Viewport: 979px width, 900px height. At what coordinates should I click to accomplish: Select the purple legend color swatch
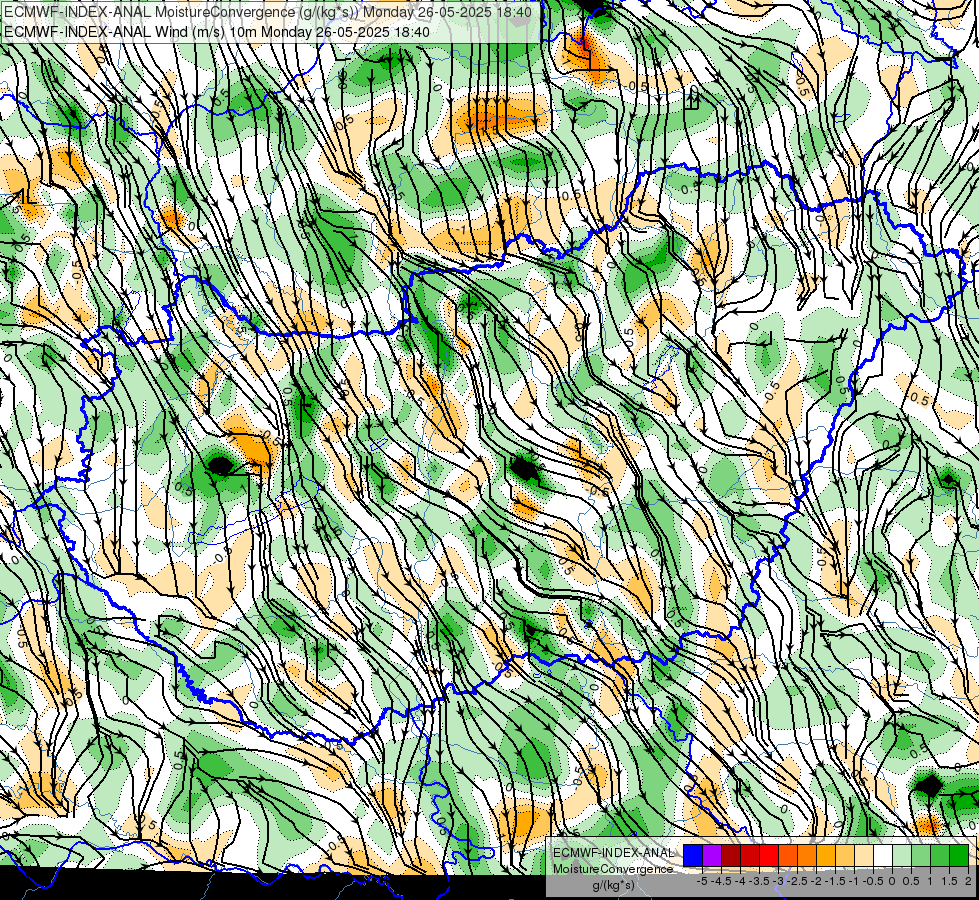pyautogui.click(x=712, y=856)
